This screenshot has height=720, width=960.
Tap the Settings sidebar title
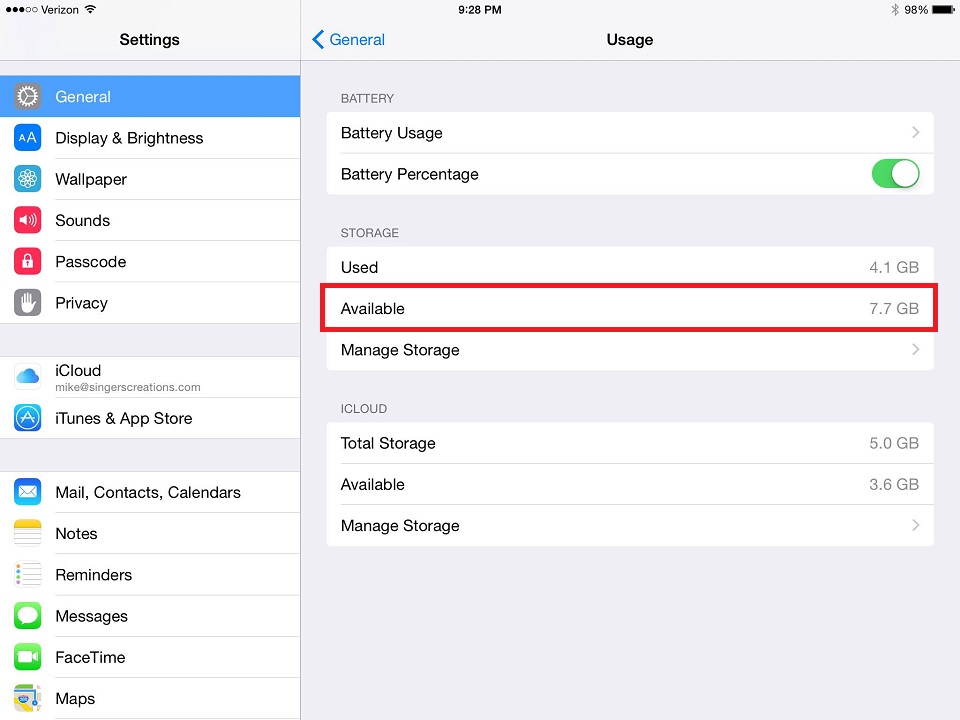click(x=149, y=39)
